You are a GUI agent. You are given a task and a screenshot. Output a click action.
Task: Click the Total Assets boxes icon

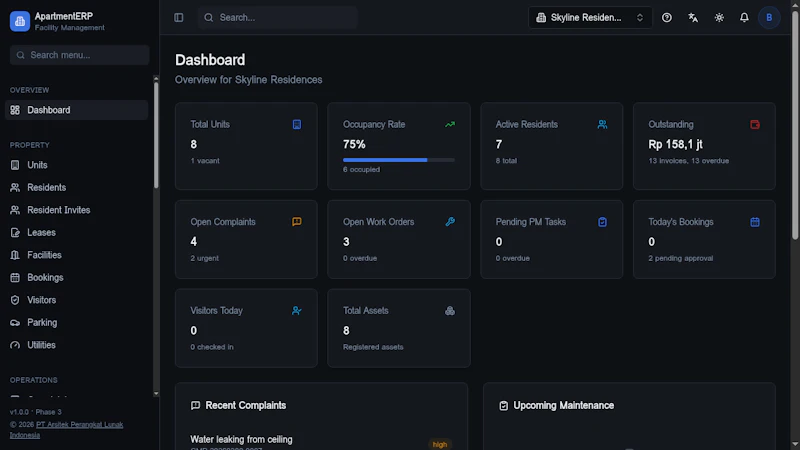pyautogui.click(x=449, y=311)
